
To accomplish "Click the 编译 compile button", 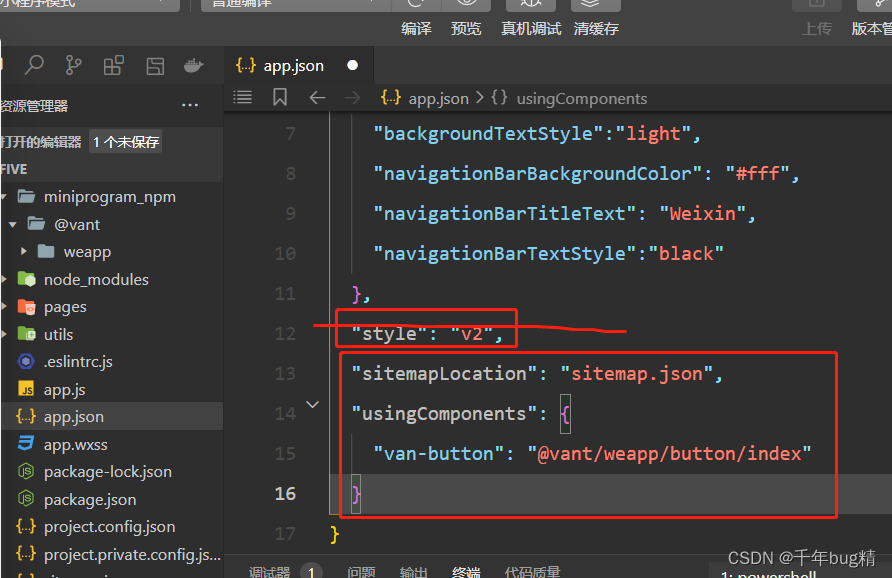I will point(416,28).
